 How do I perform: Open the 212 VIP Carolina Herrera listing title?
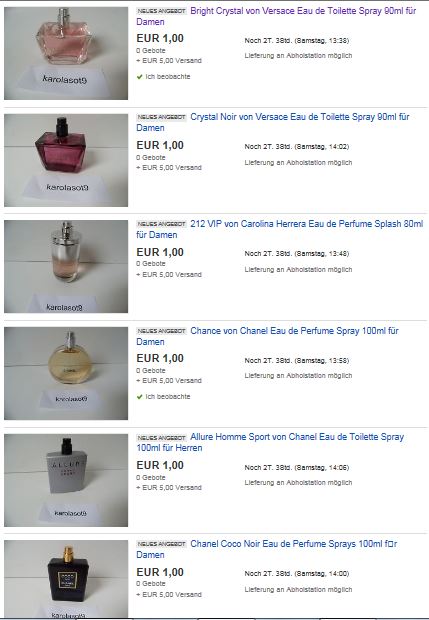tap(280, 229)
